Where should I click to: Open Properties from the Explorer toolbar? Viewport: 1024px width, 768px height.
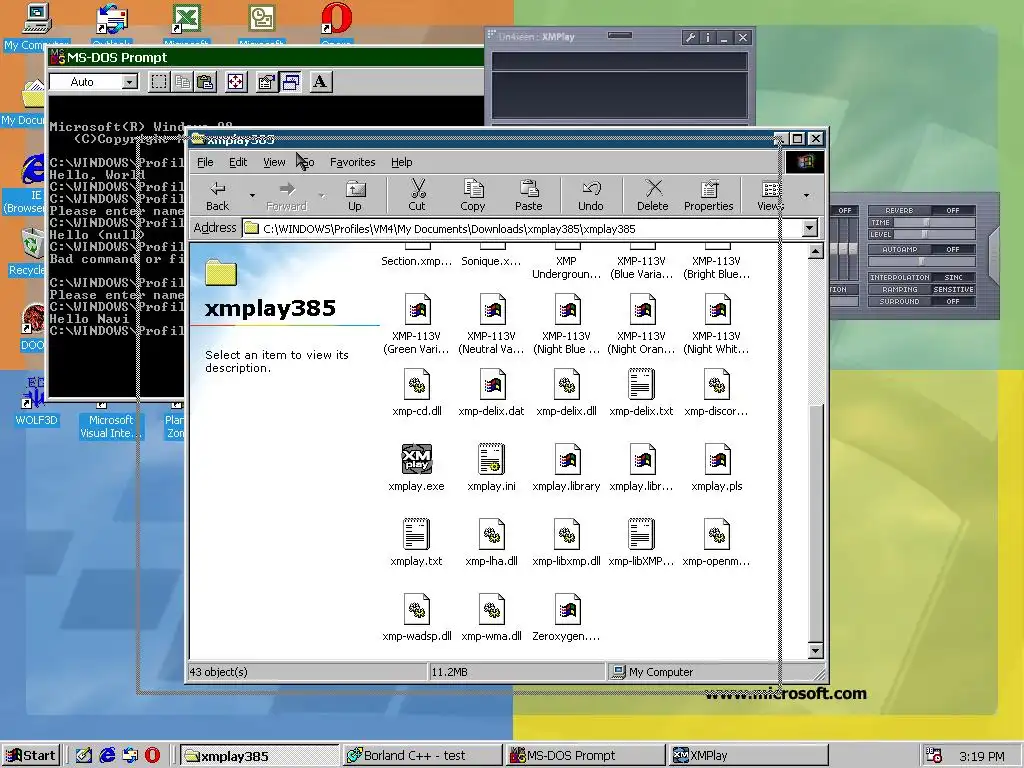tap(709, 195)
